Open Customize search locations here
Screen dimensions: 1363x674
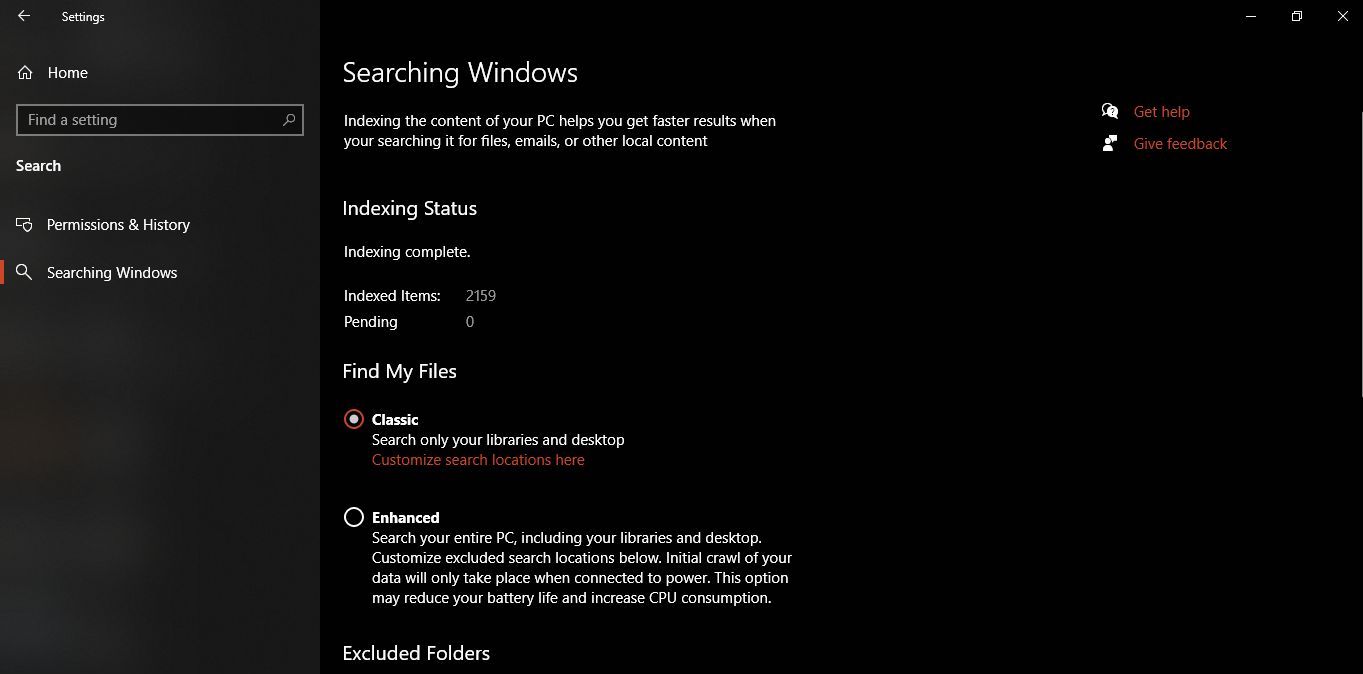pos(478,459)
